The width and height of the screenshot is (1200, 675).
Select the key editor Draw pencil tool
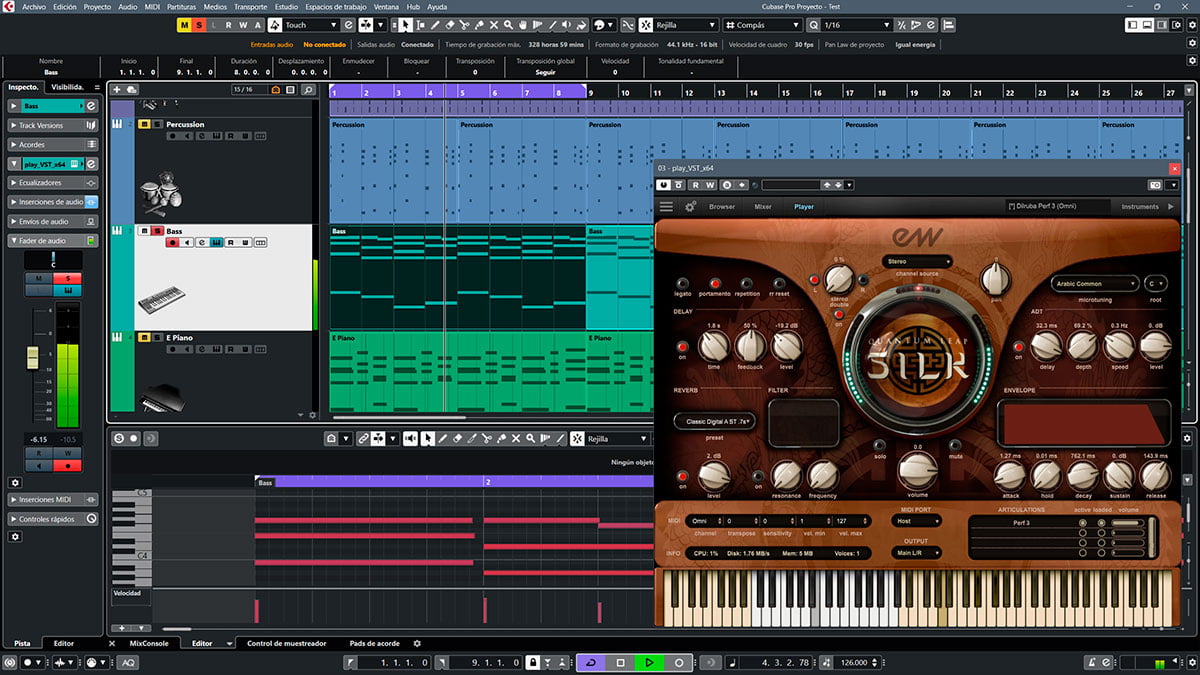click(442, 438)
